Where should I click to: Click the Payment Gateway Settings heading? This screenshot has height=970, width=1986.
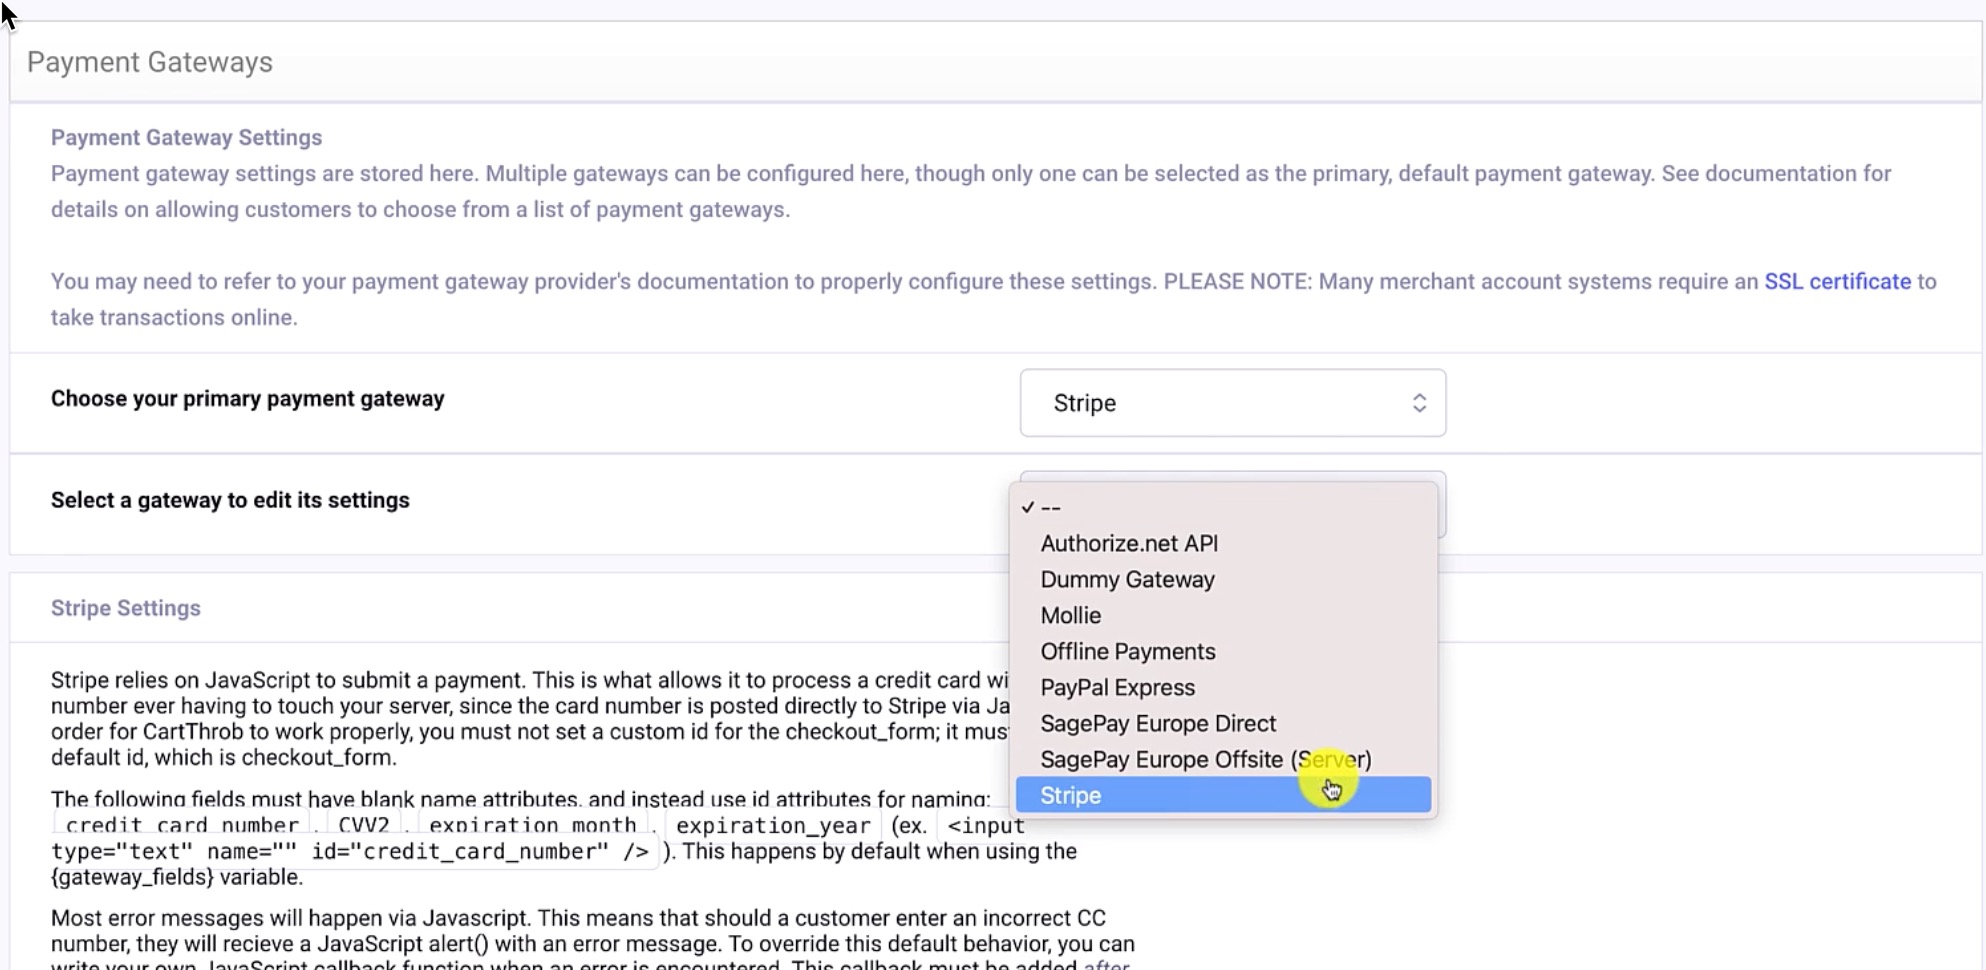click(x=187, y=138)
